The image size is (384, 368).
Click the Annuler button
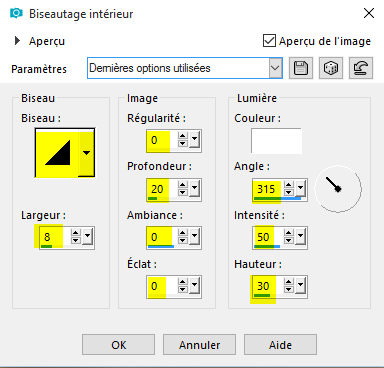coord(199,345)
